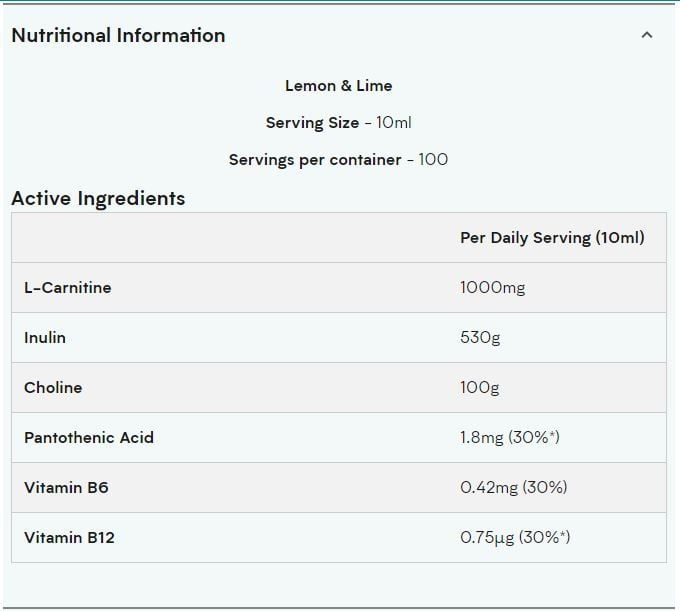This screenshot has height=611, width=680.
Task: Select the Choline row label
Action: pyautogui.click(x=53, y=387)
